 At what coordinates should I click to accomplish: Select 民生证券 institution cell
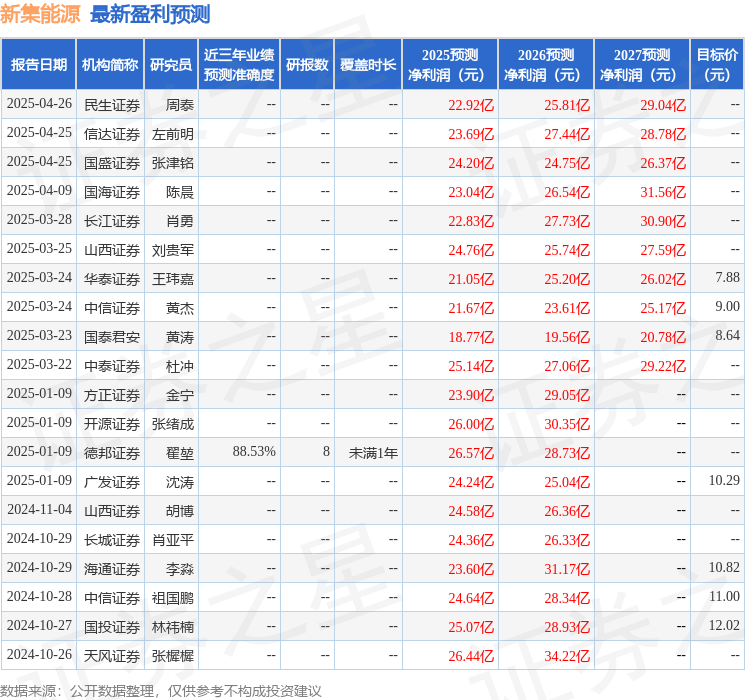pyautogui.click(x=112, y=105)
